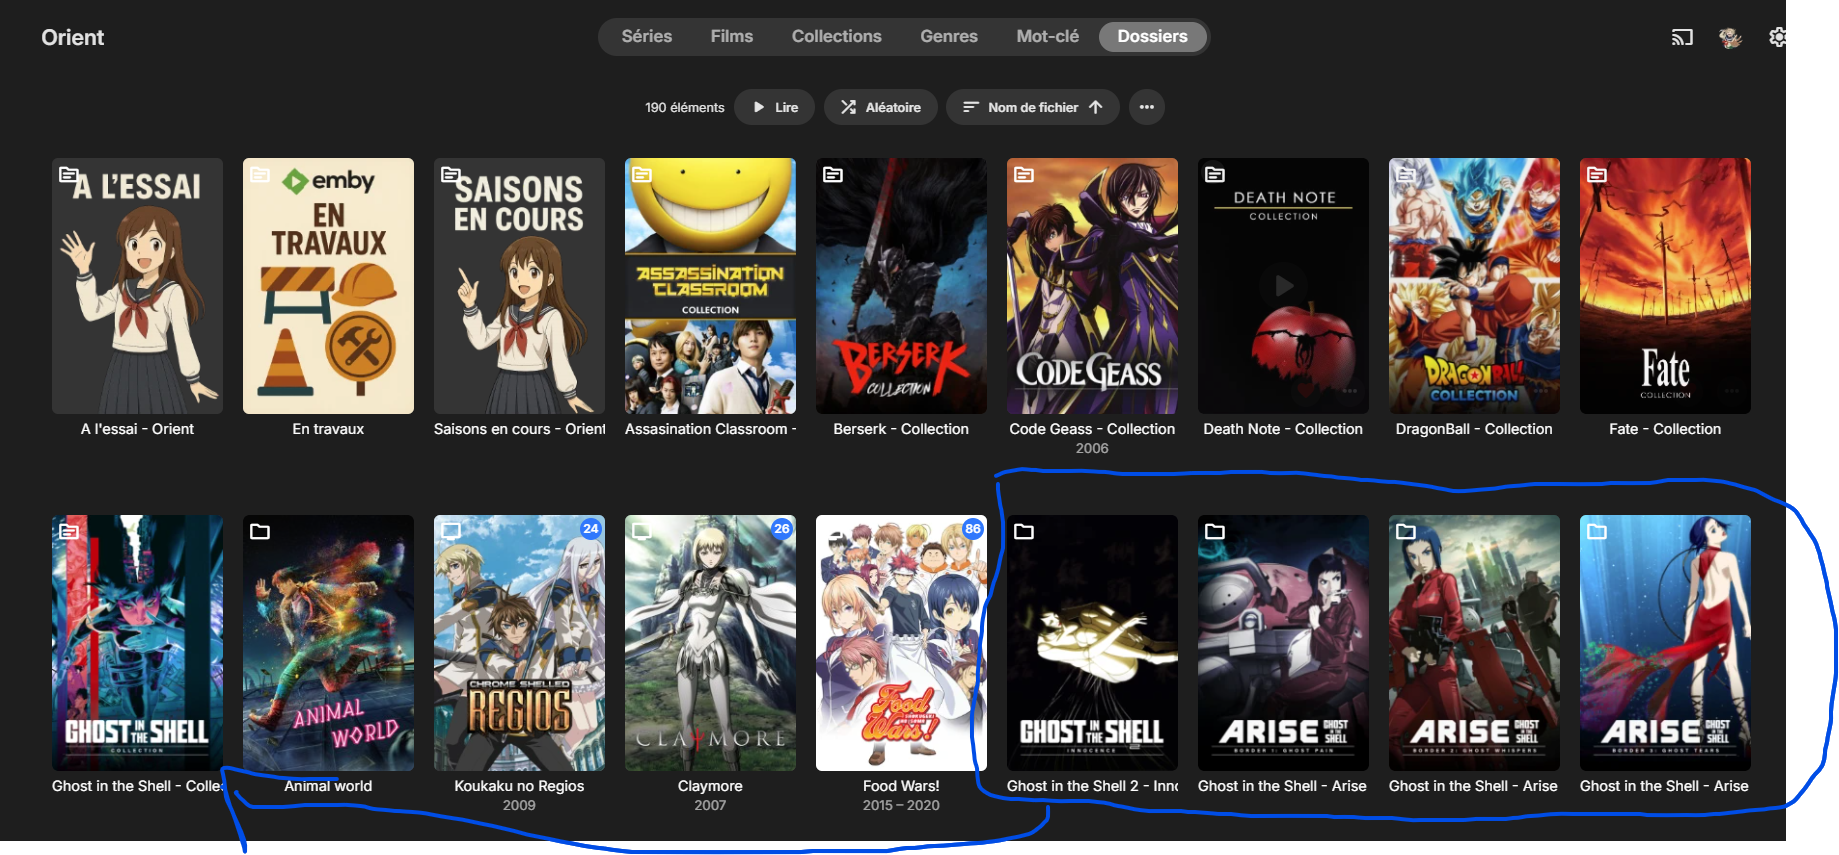This screenshot has width=1839, height=855.
Task: Click the Lire play button
Action: click(x=774, y=107)
